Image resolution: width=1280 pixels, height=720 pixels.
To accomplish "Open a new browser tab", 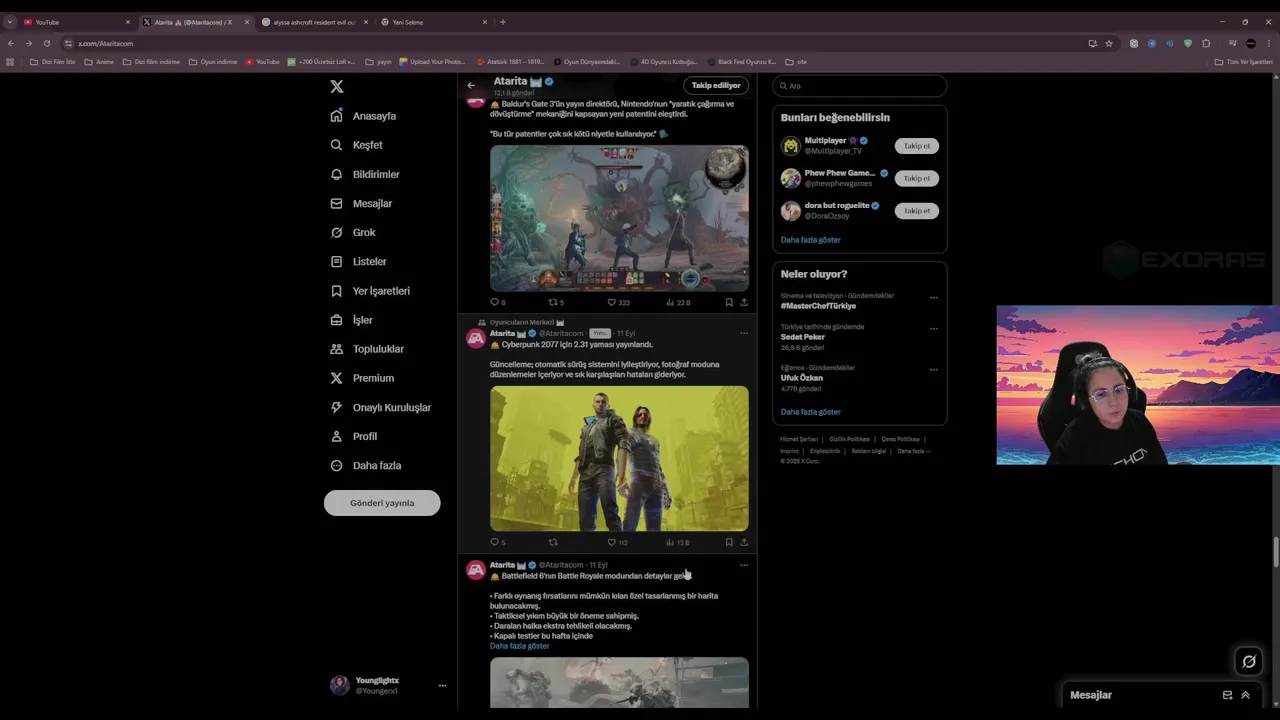I will pyautogui.click(x=503, y=22).
